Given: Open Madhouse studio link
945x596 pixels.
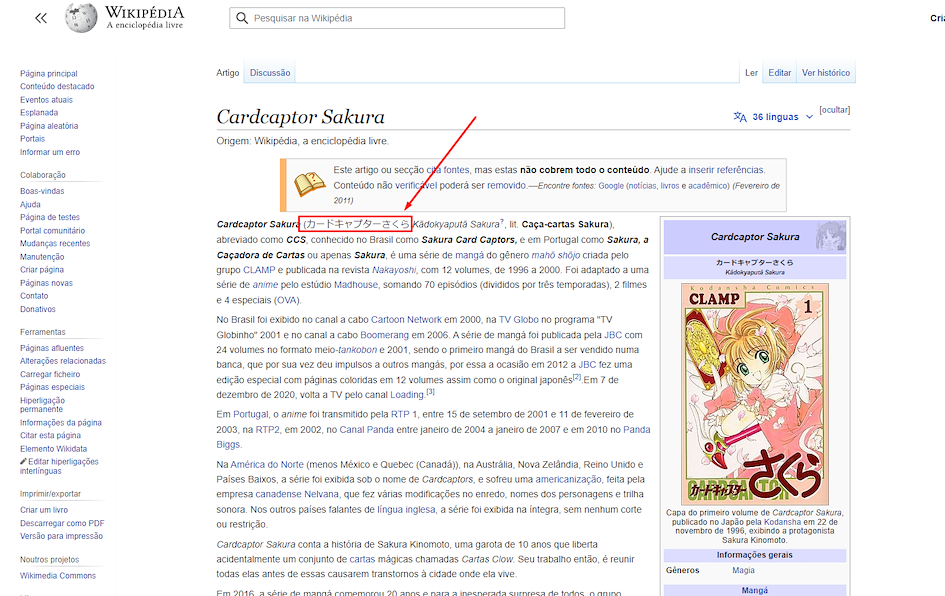Looking at the screenshot, I should (x=356, y=285).
